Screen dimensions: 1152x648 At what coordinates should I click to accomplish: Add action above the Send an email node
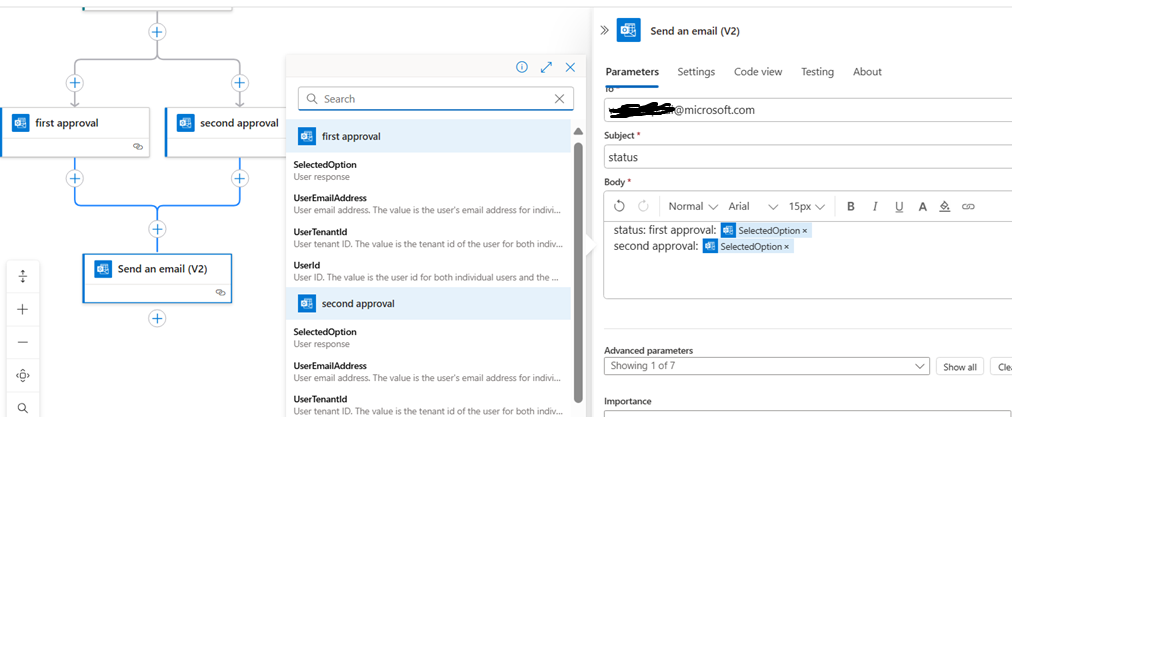pyautogui.click(x=157, y=229)
